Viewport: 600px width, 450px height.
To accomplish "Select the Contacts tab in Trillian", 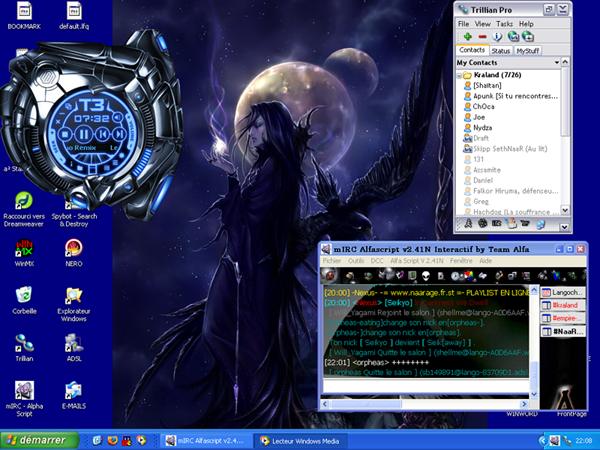I will coord(472,50).
